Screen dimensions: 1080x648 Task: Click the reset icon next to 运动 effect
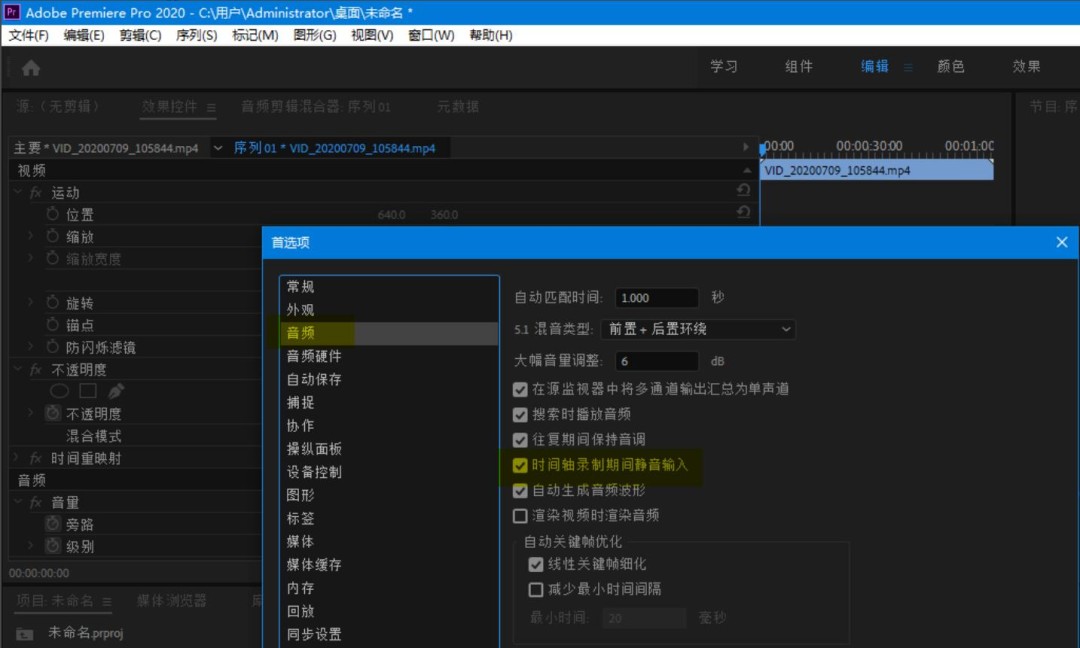(744, 191)
